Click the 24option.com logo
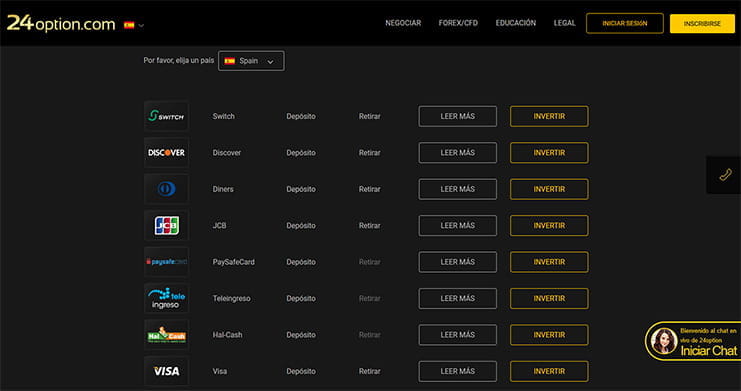741x391 pixels. 61,24
